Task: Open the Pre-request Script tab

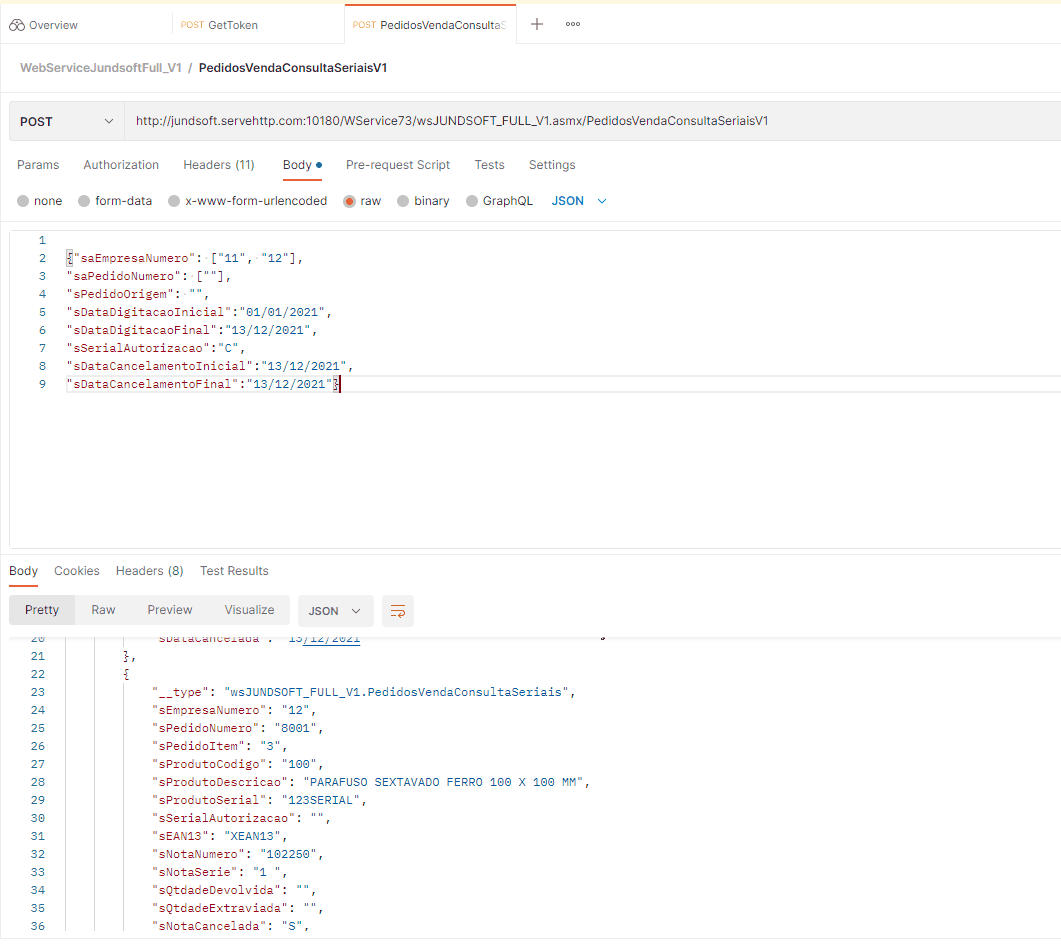Action: 398,165
